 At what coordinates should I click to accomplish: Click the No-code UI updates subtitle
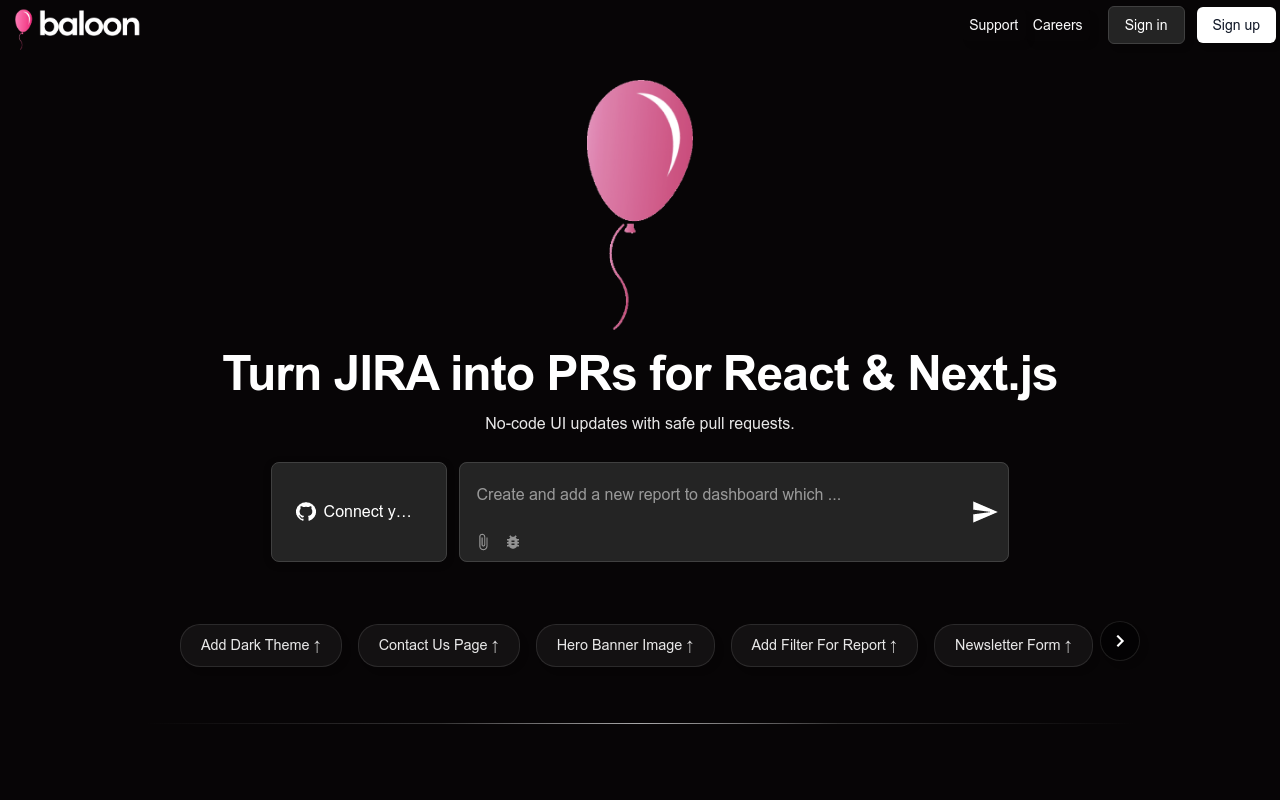(640, 423)
